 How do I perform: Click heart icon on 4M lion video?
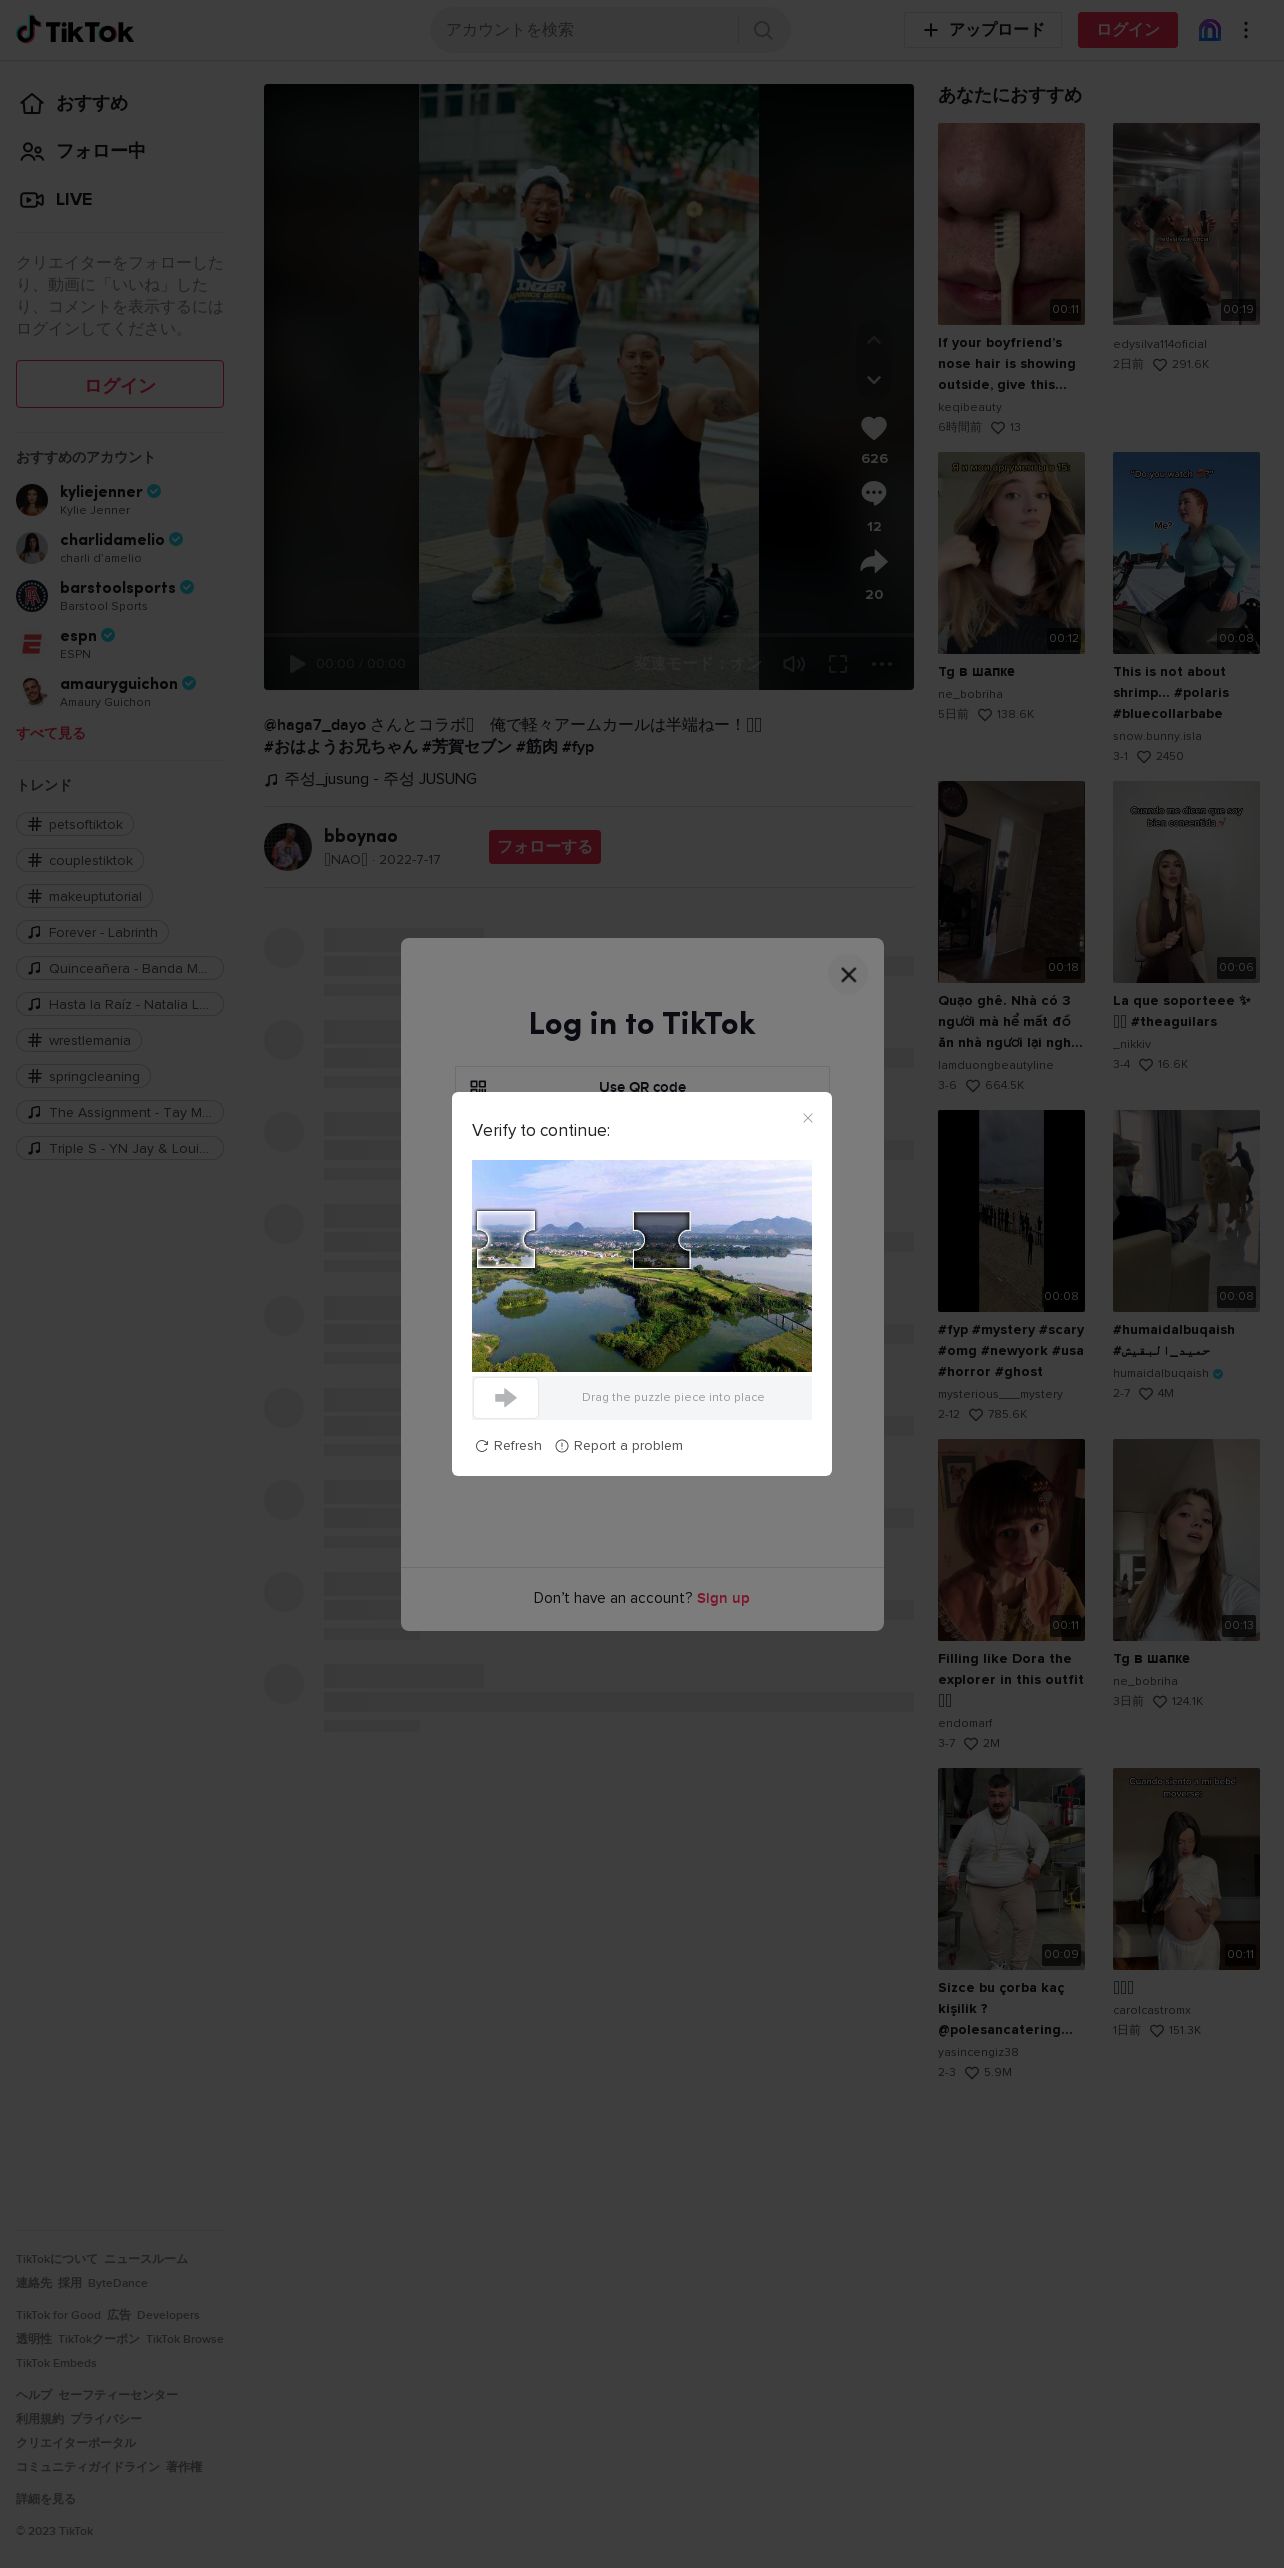(1146, 1393)
